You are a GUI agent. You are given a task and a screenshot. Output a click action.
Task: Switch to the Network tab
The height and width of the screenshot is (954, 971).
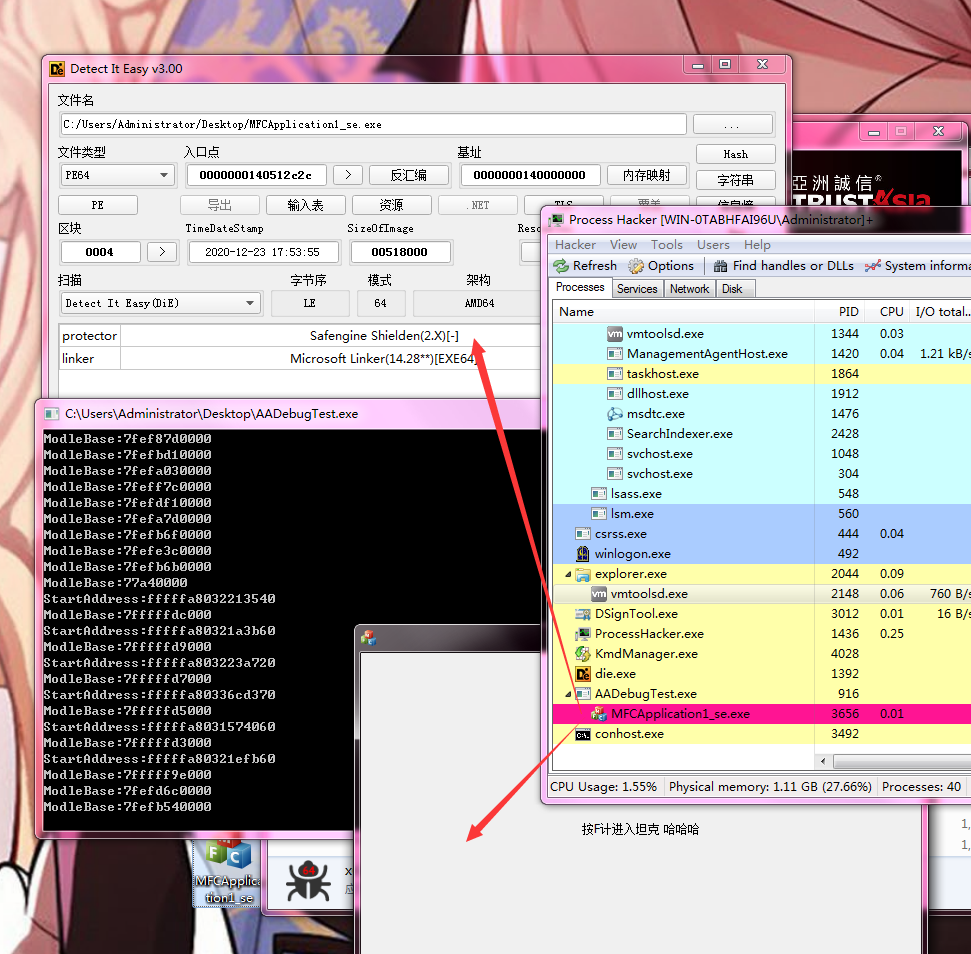[x=689, y=289]
